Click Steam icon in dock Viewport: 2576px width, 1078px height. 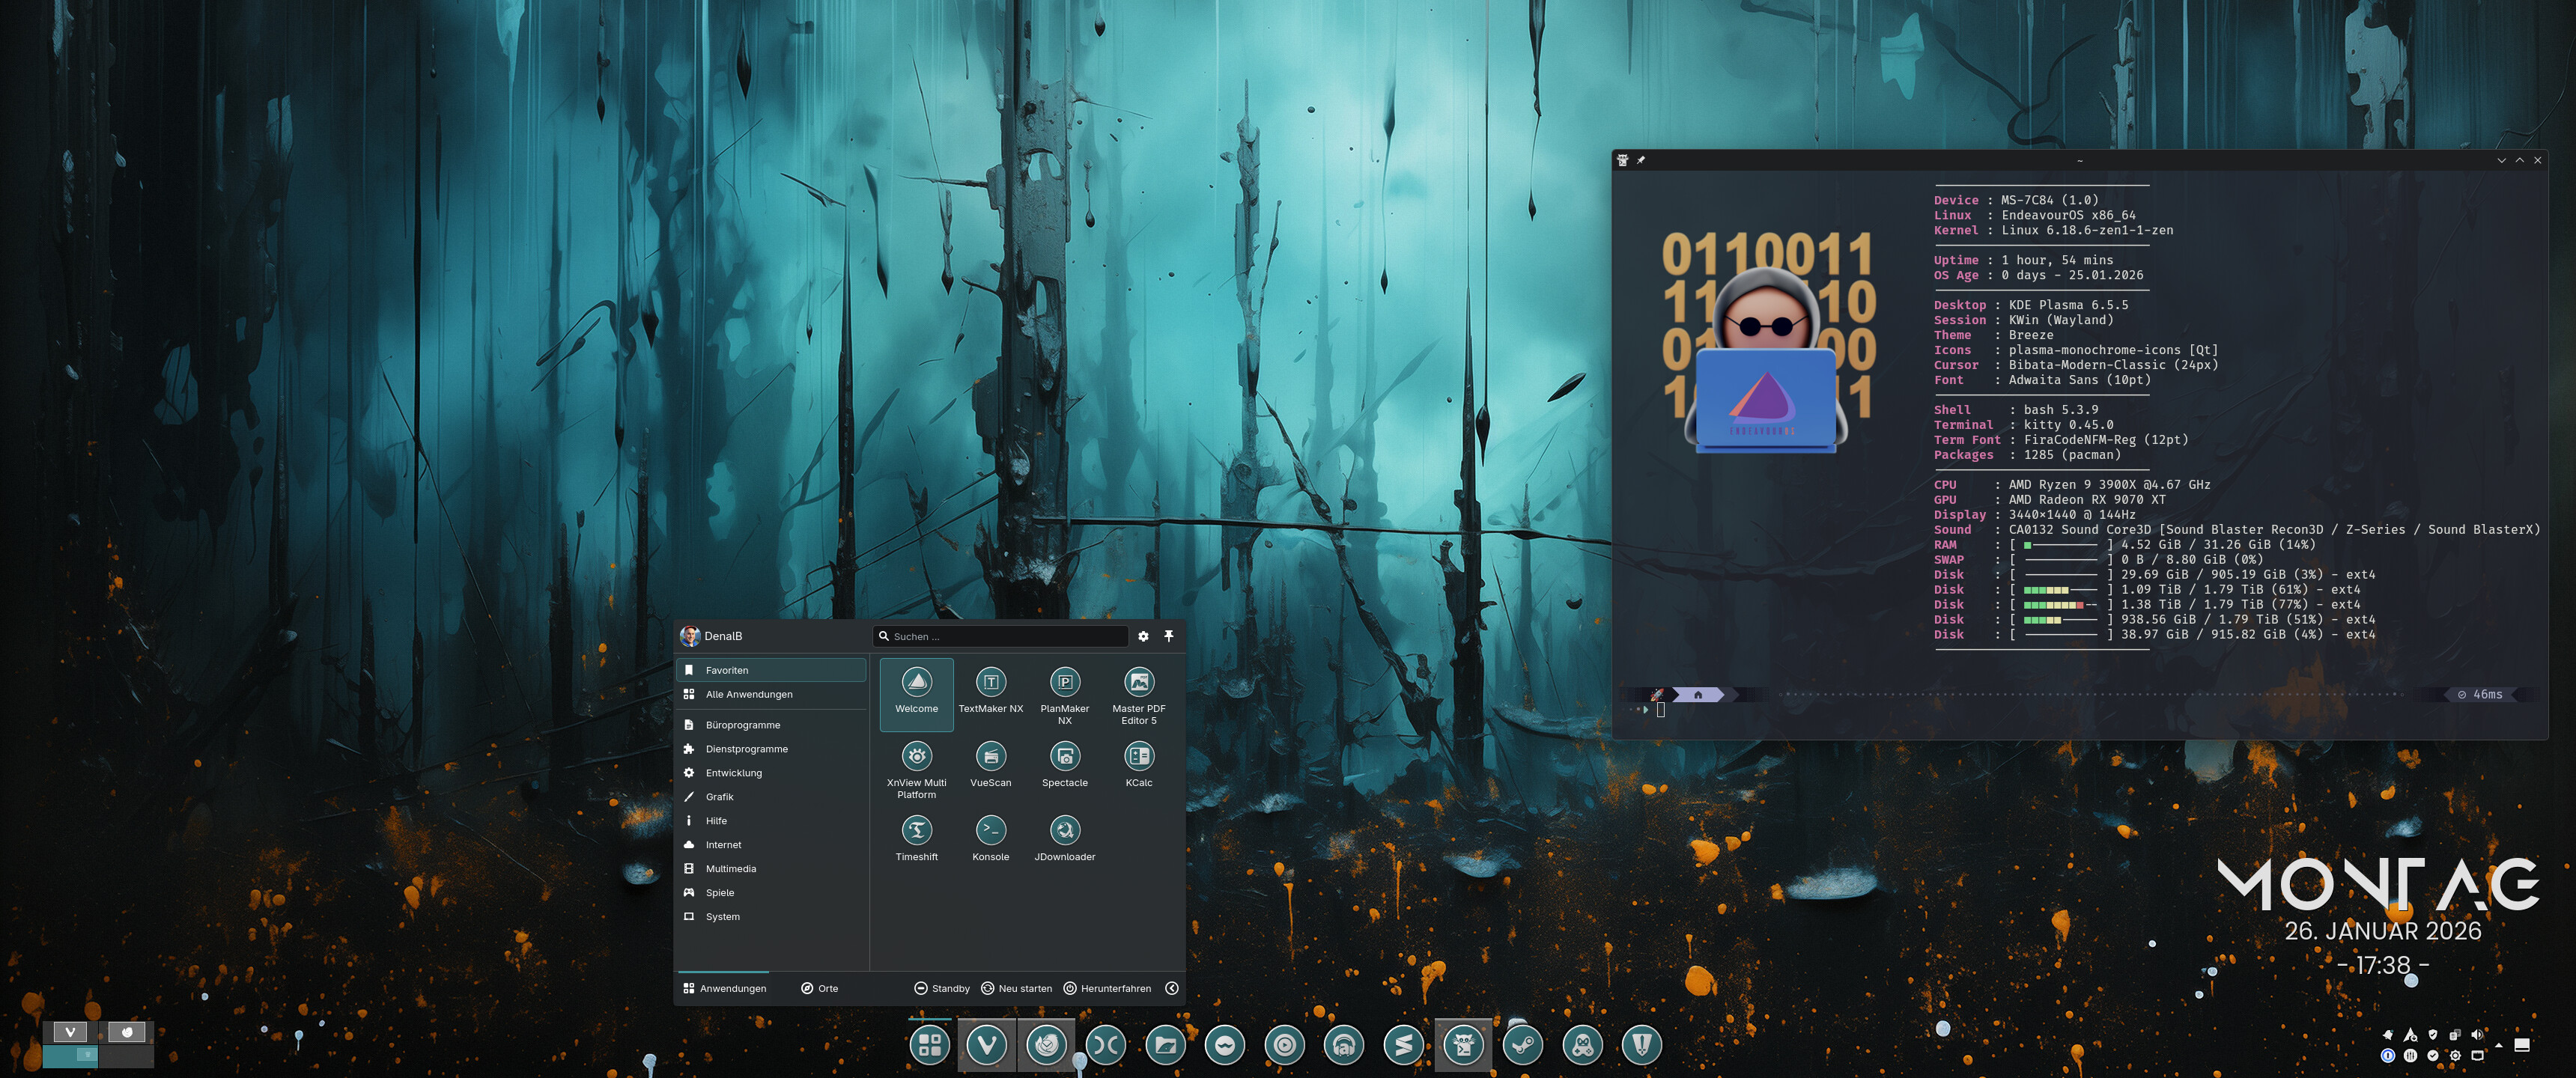(1523, 1045)
